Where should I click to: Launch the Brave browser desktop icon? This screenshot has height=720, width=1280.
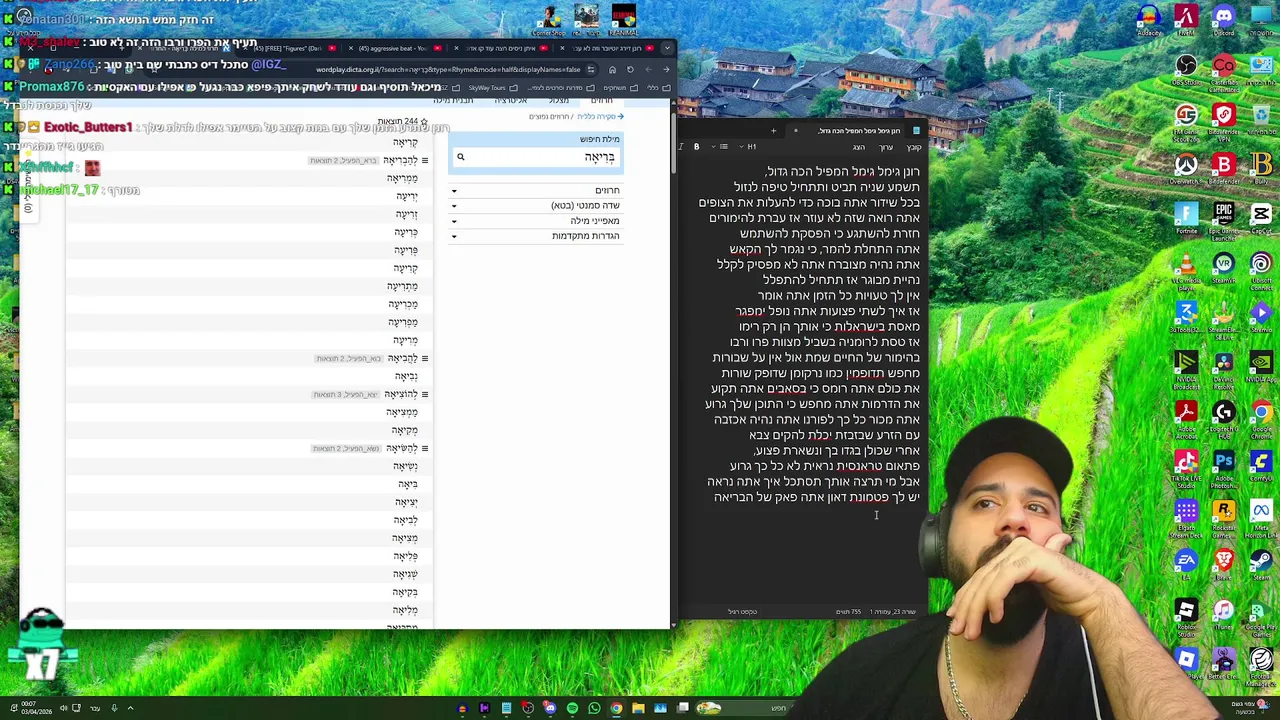1224,561
